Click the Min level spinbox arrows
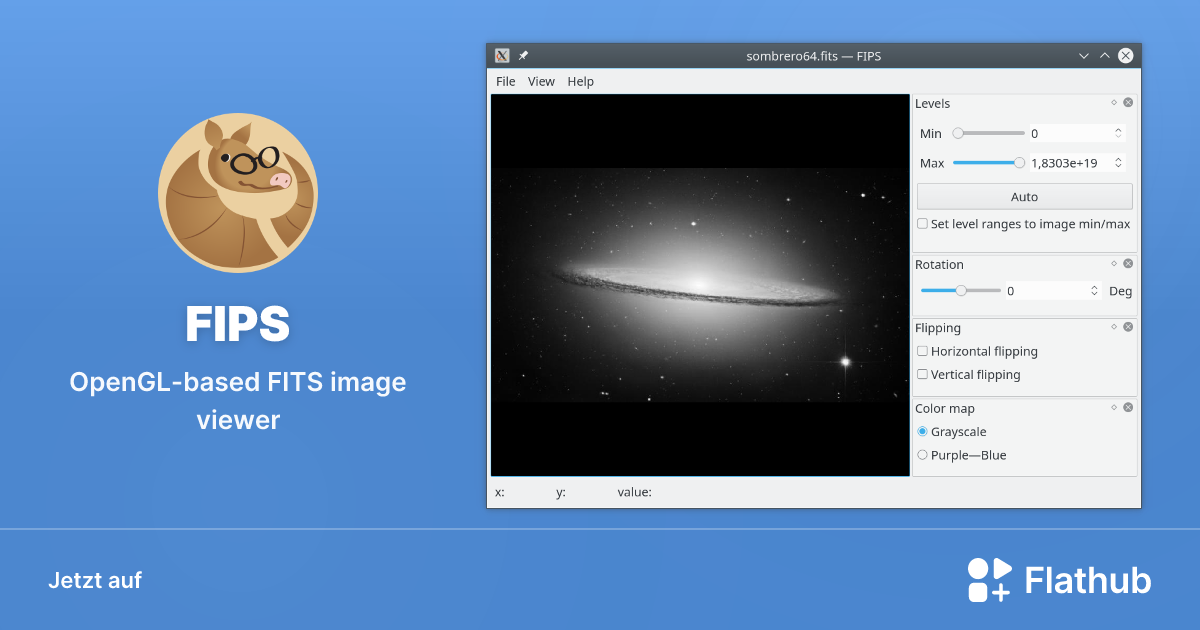 pos(1118,133)
